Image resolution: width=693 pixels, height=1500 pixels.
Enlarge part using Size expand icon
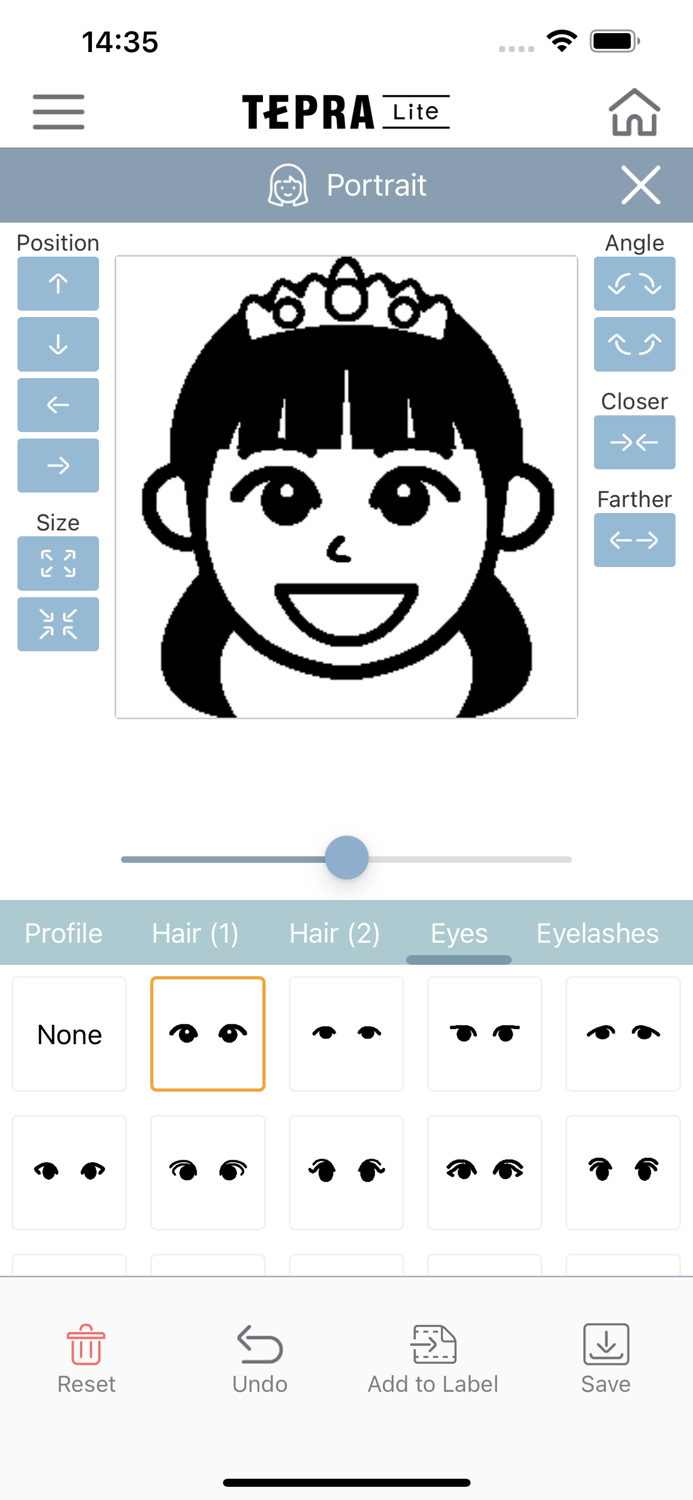pos(58,564)
